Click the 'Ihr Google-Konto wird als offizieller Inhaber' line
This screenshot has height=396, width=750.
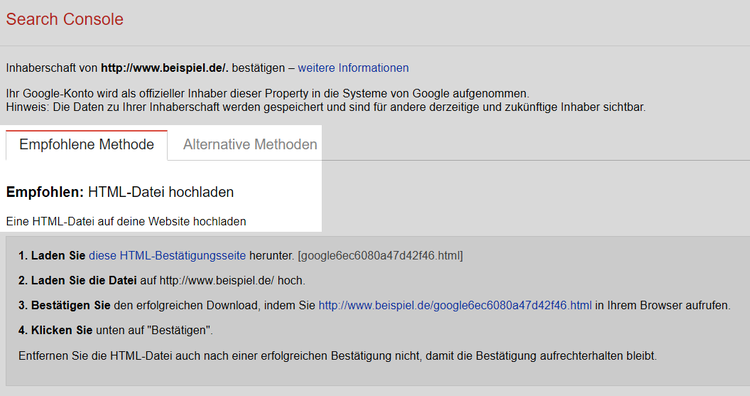click(267, 94)
